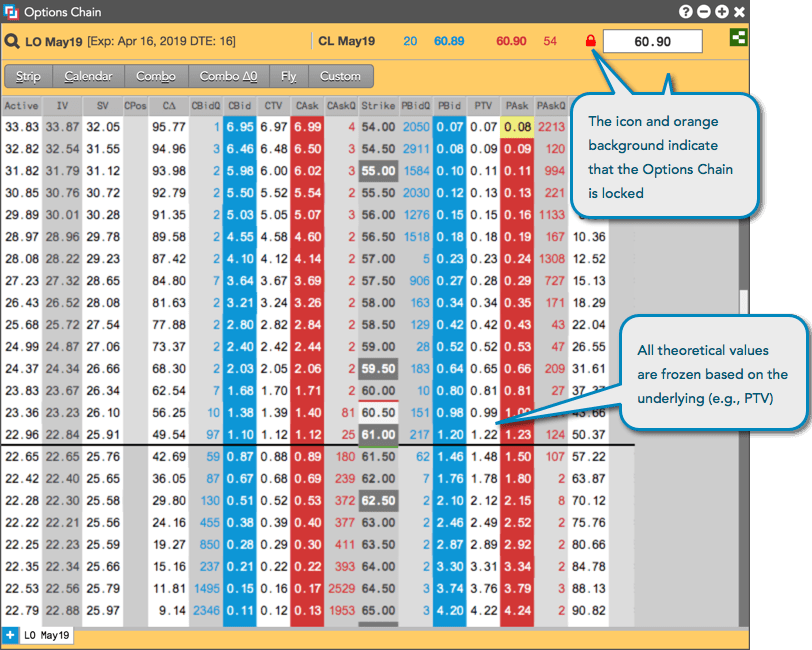Click call bid quantity 2346 cell
Image resolution: width=812 pixels, height=650 pixels.
coord(206,611)
